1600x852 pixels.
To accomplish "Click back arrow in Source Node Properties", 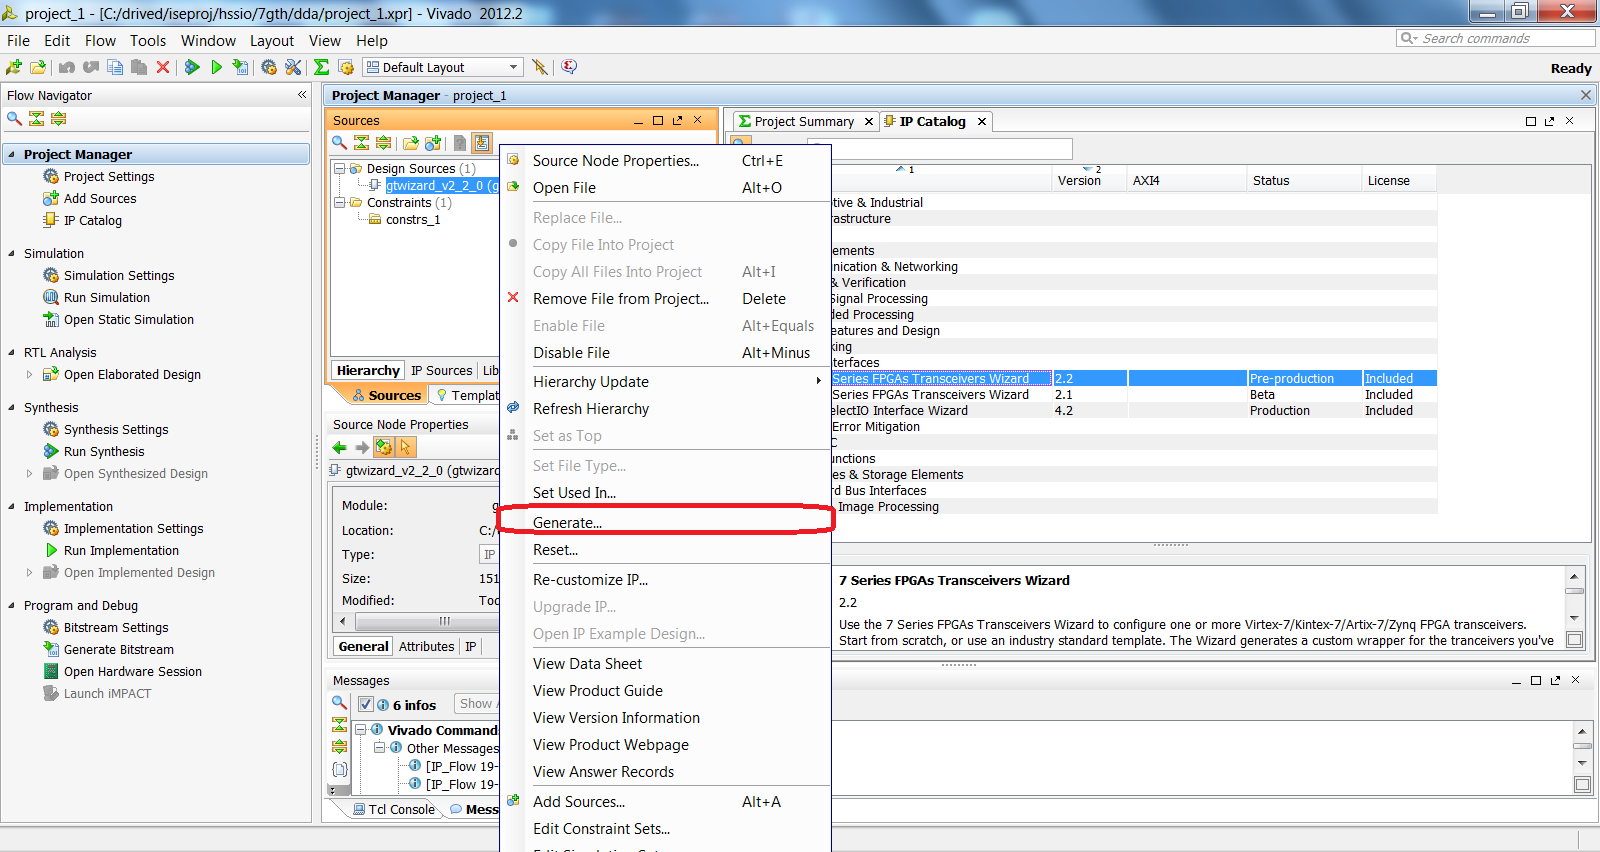I will (340, 447).
